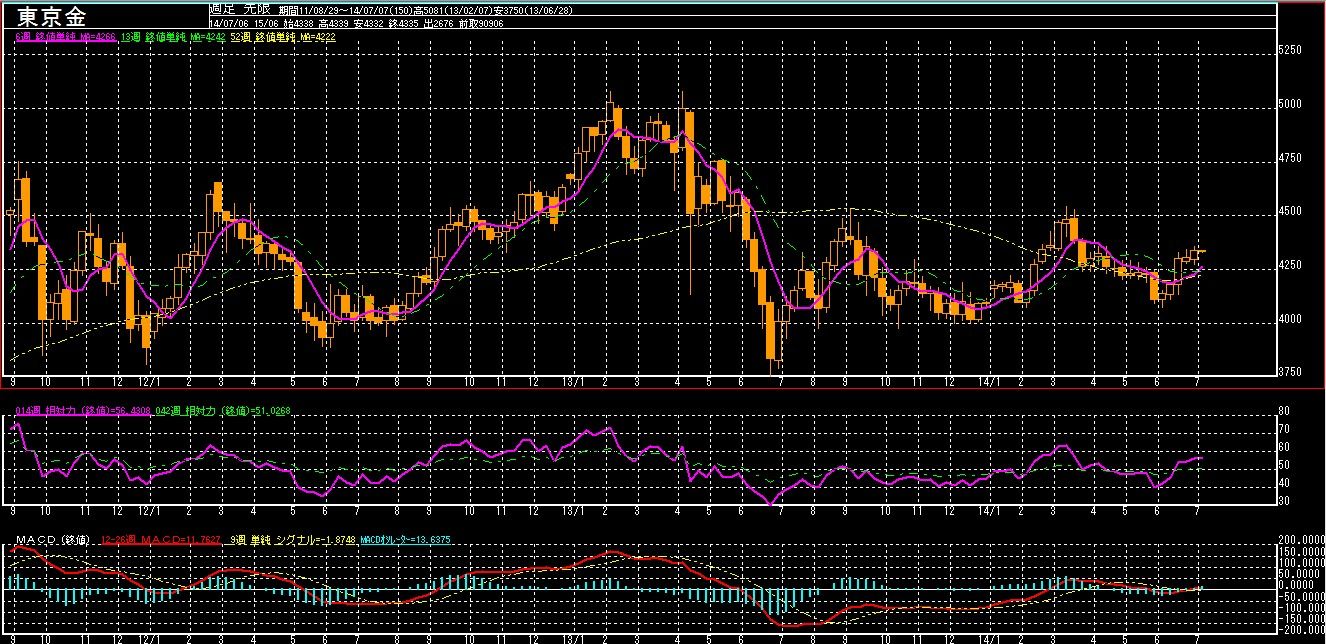This screenshot has width=1326, height=644.
Task: Click the 9週 単純 シグナル legend
Action: [x=291, y=540]
